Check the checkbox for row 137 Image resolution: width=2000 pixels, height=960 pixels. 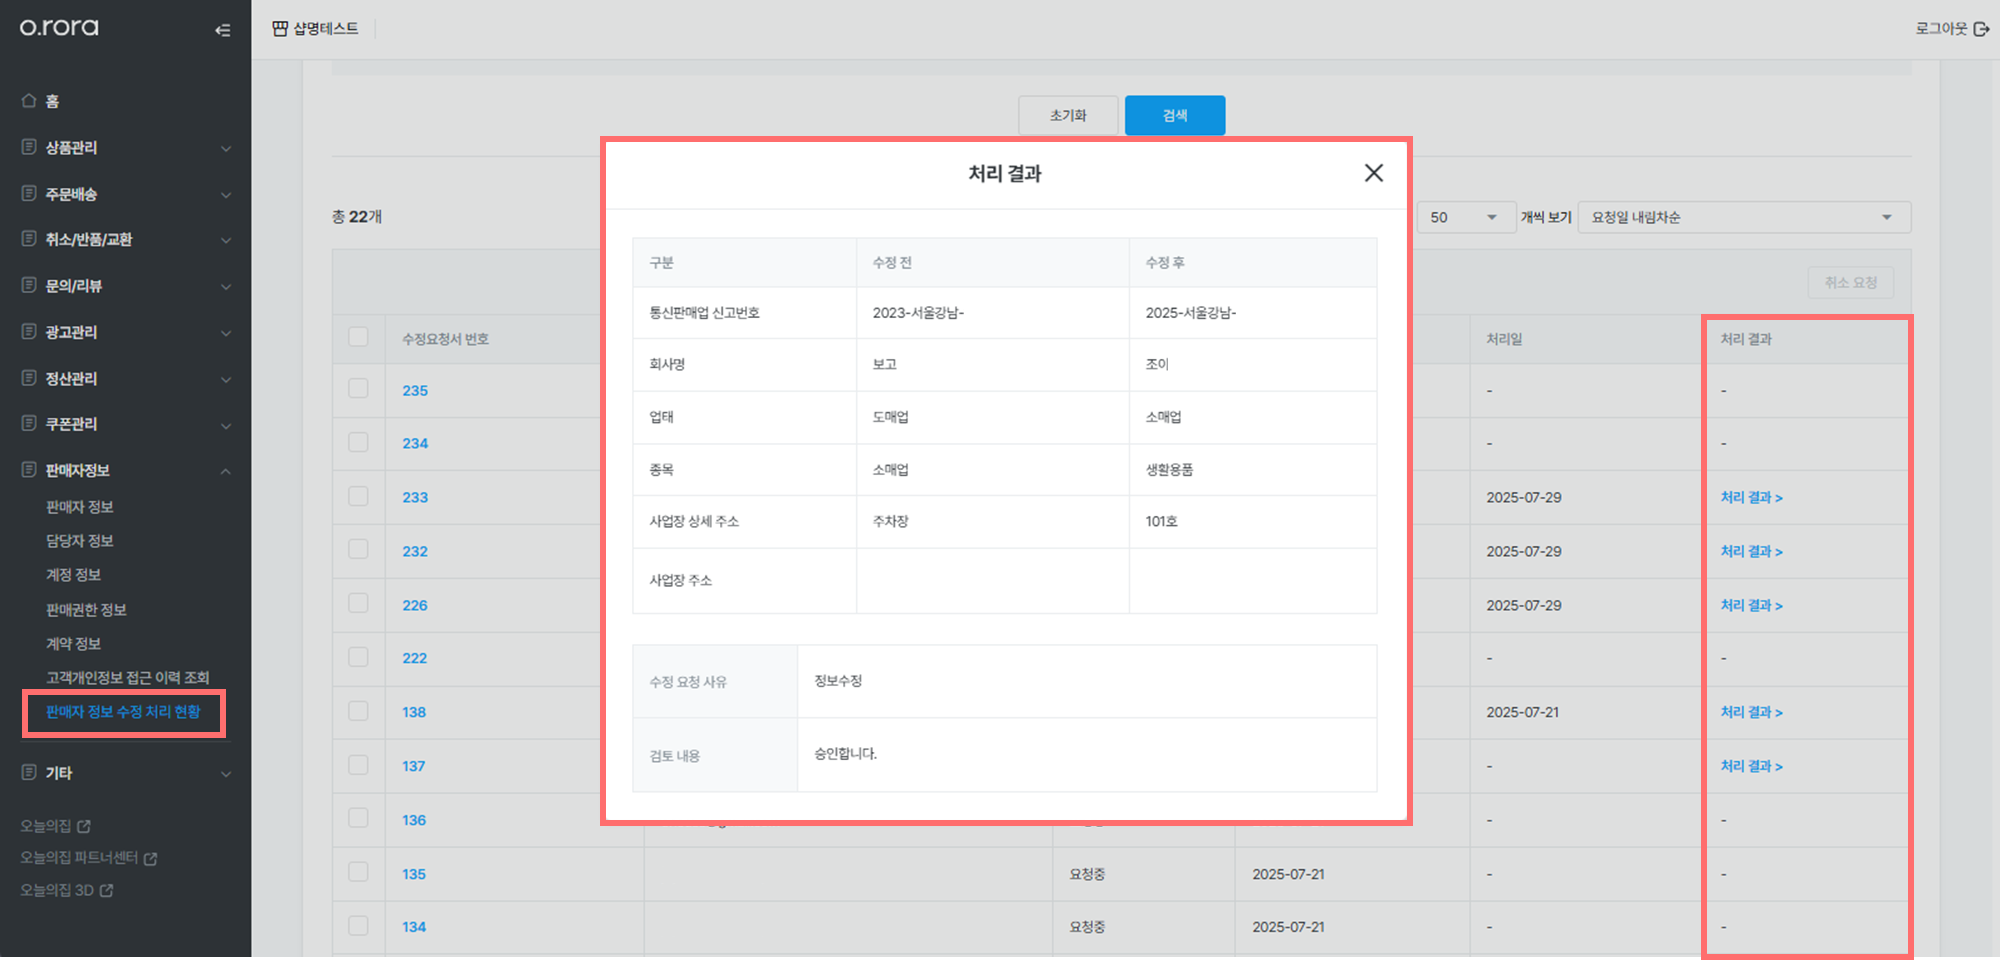click(358, 765)
